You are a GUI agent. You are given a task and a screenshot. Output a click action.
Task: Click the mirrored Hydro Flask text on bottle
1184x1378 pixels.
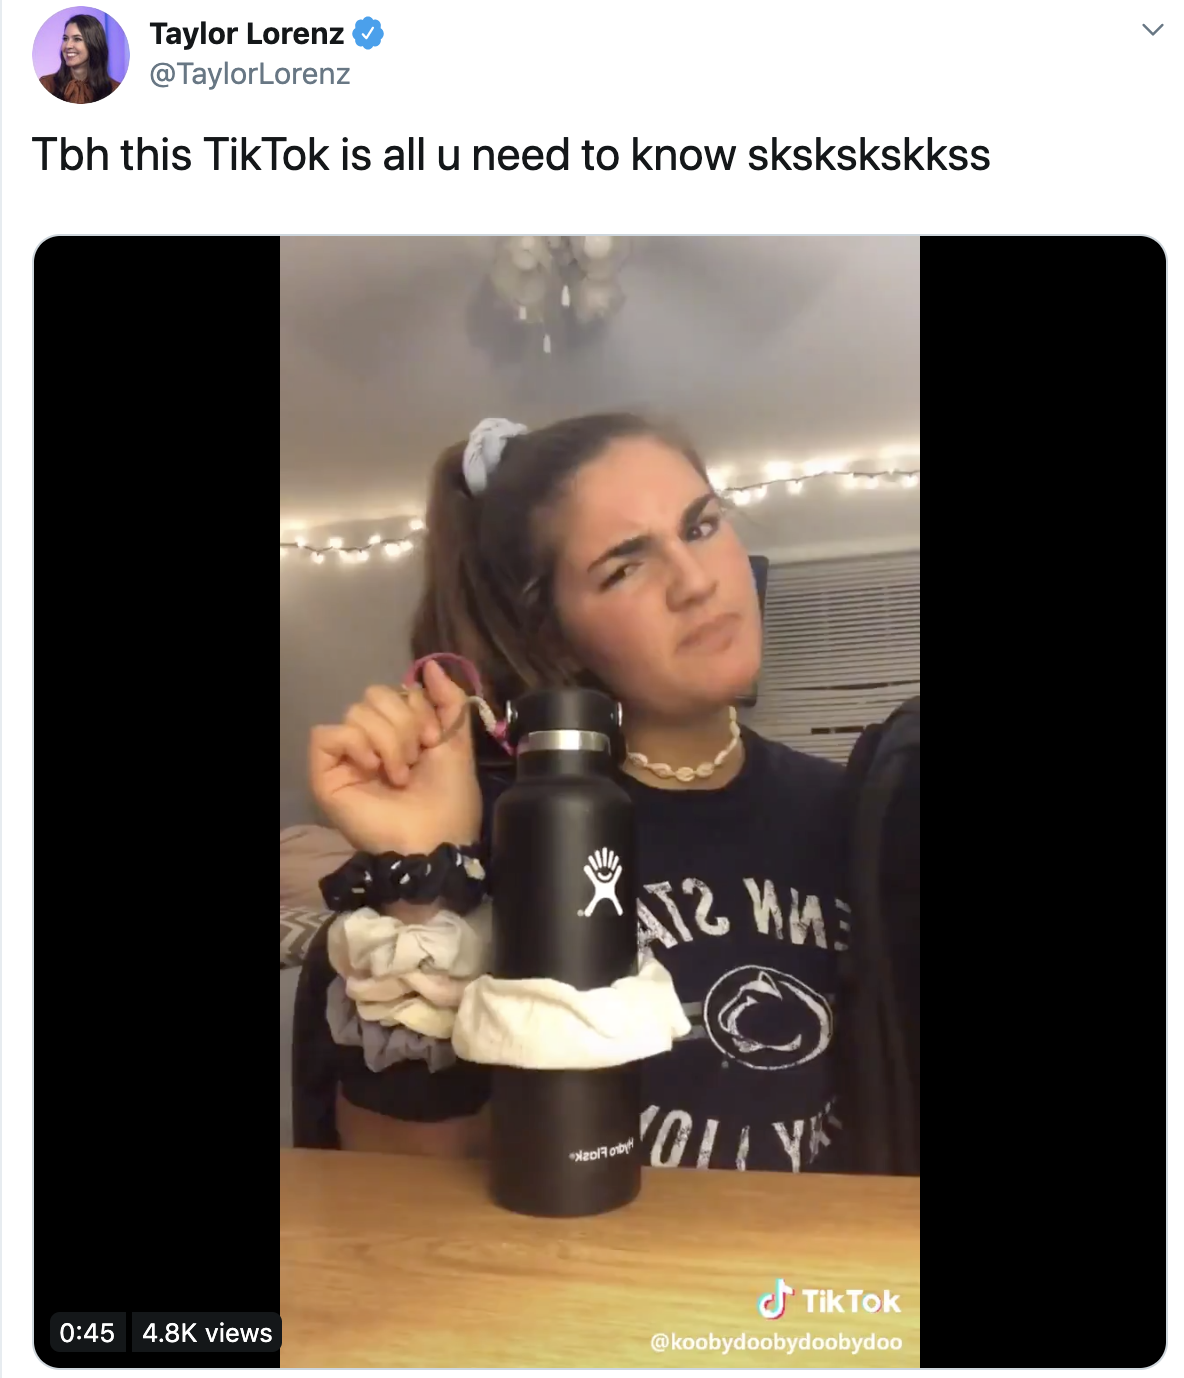tap(601, 1152)
